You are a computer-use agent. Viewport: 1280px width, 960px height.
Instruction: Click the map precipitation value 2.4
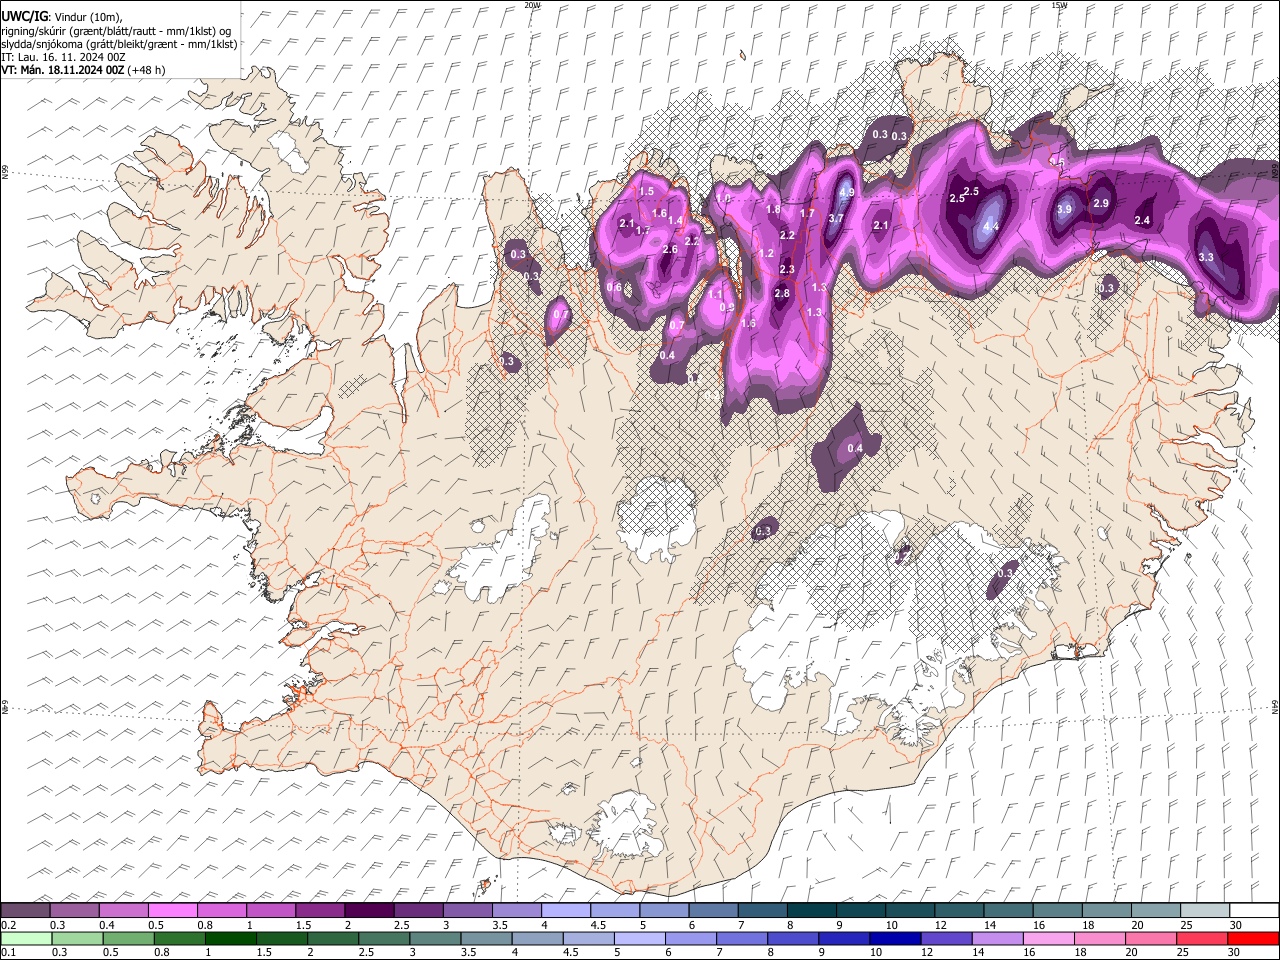point(1142,220)
